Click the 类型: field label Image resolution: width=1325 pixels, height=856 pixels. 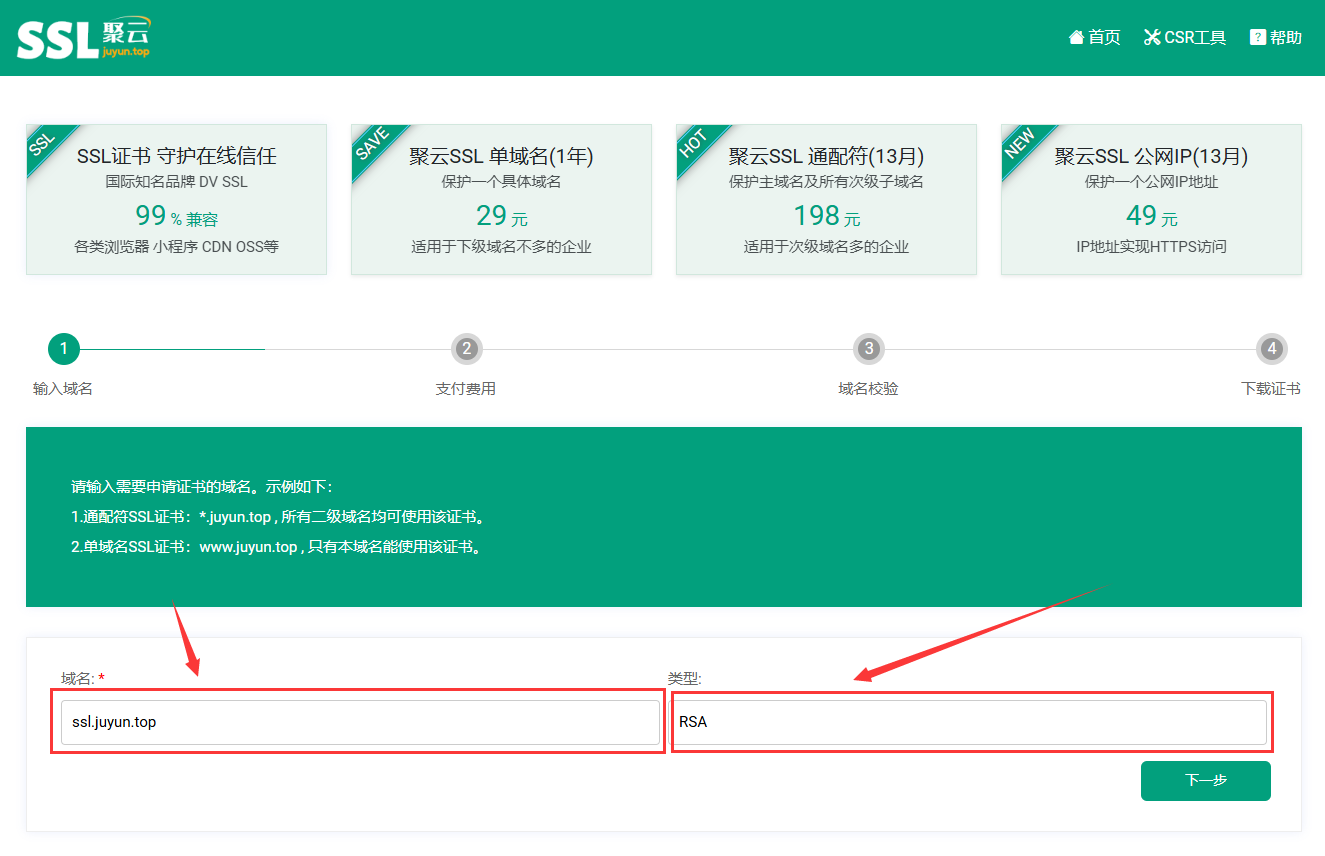click(685, 679)
